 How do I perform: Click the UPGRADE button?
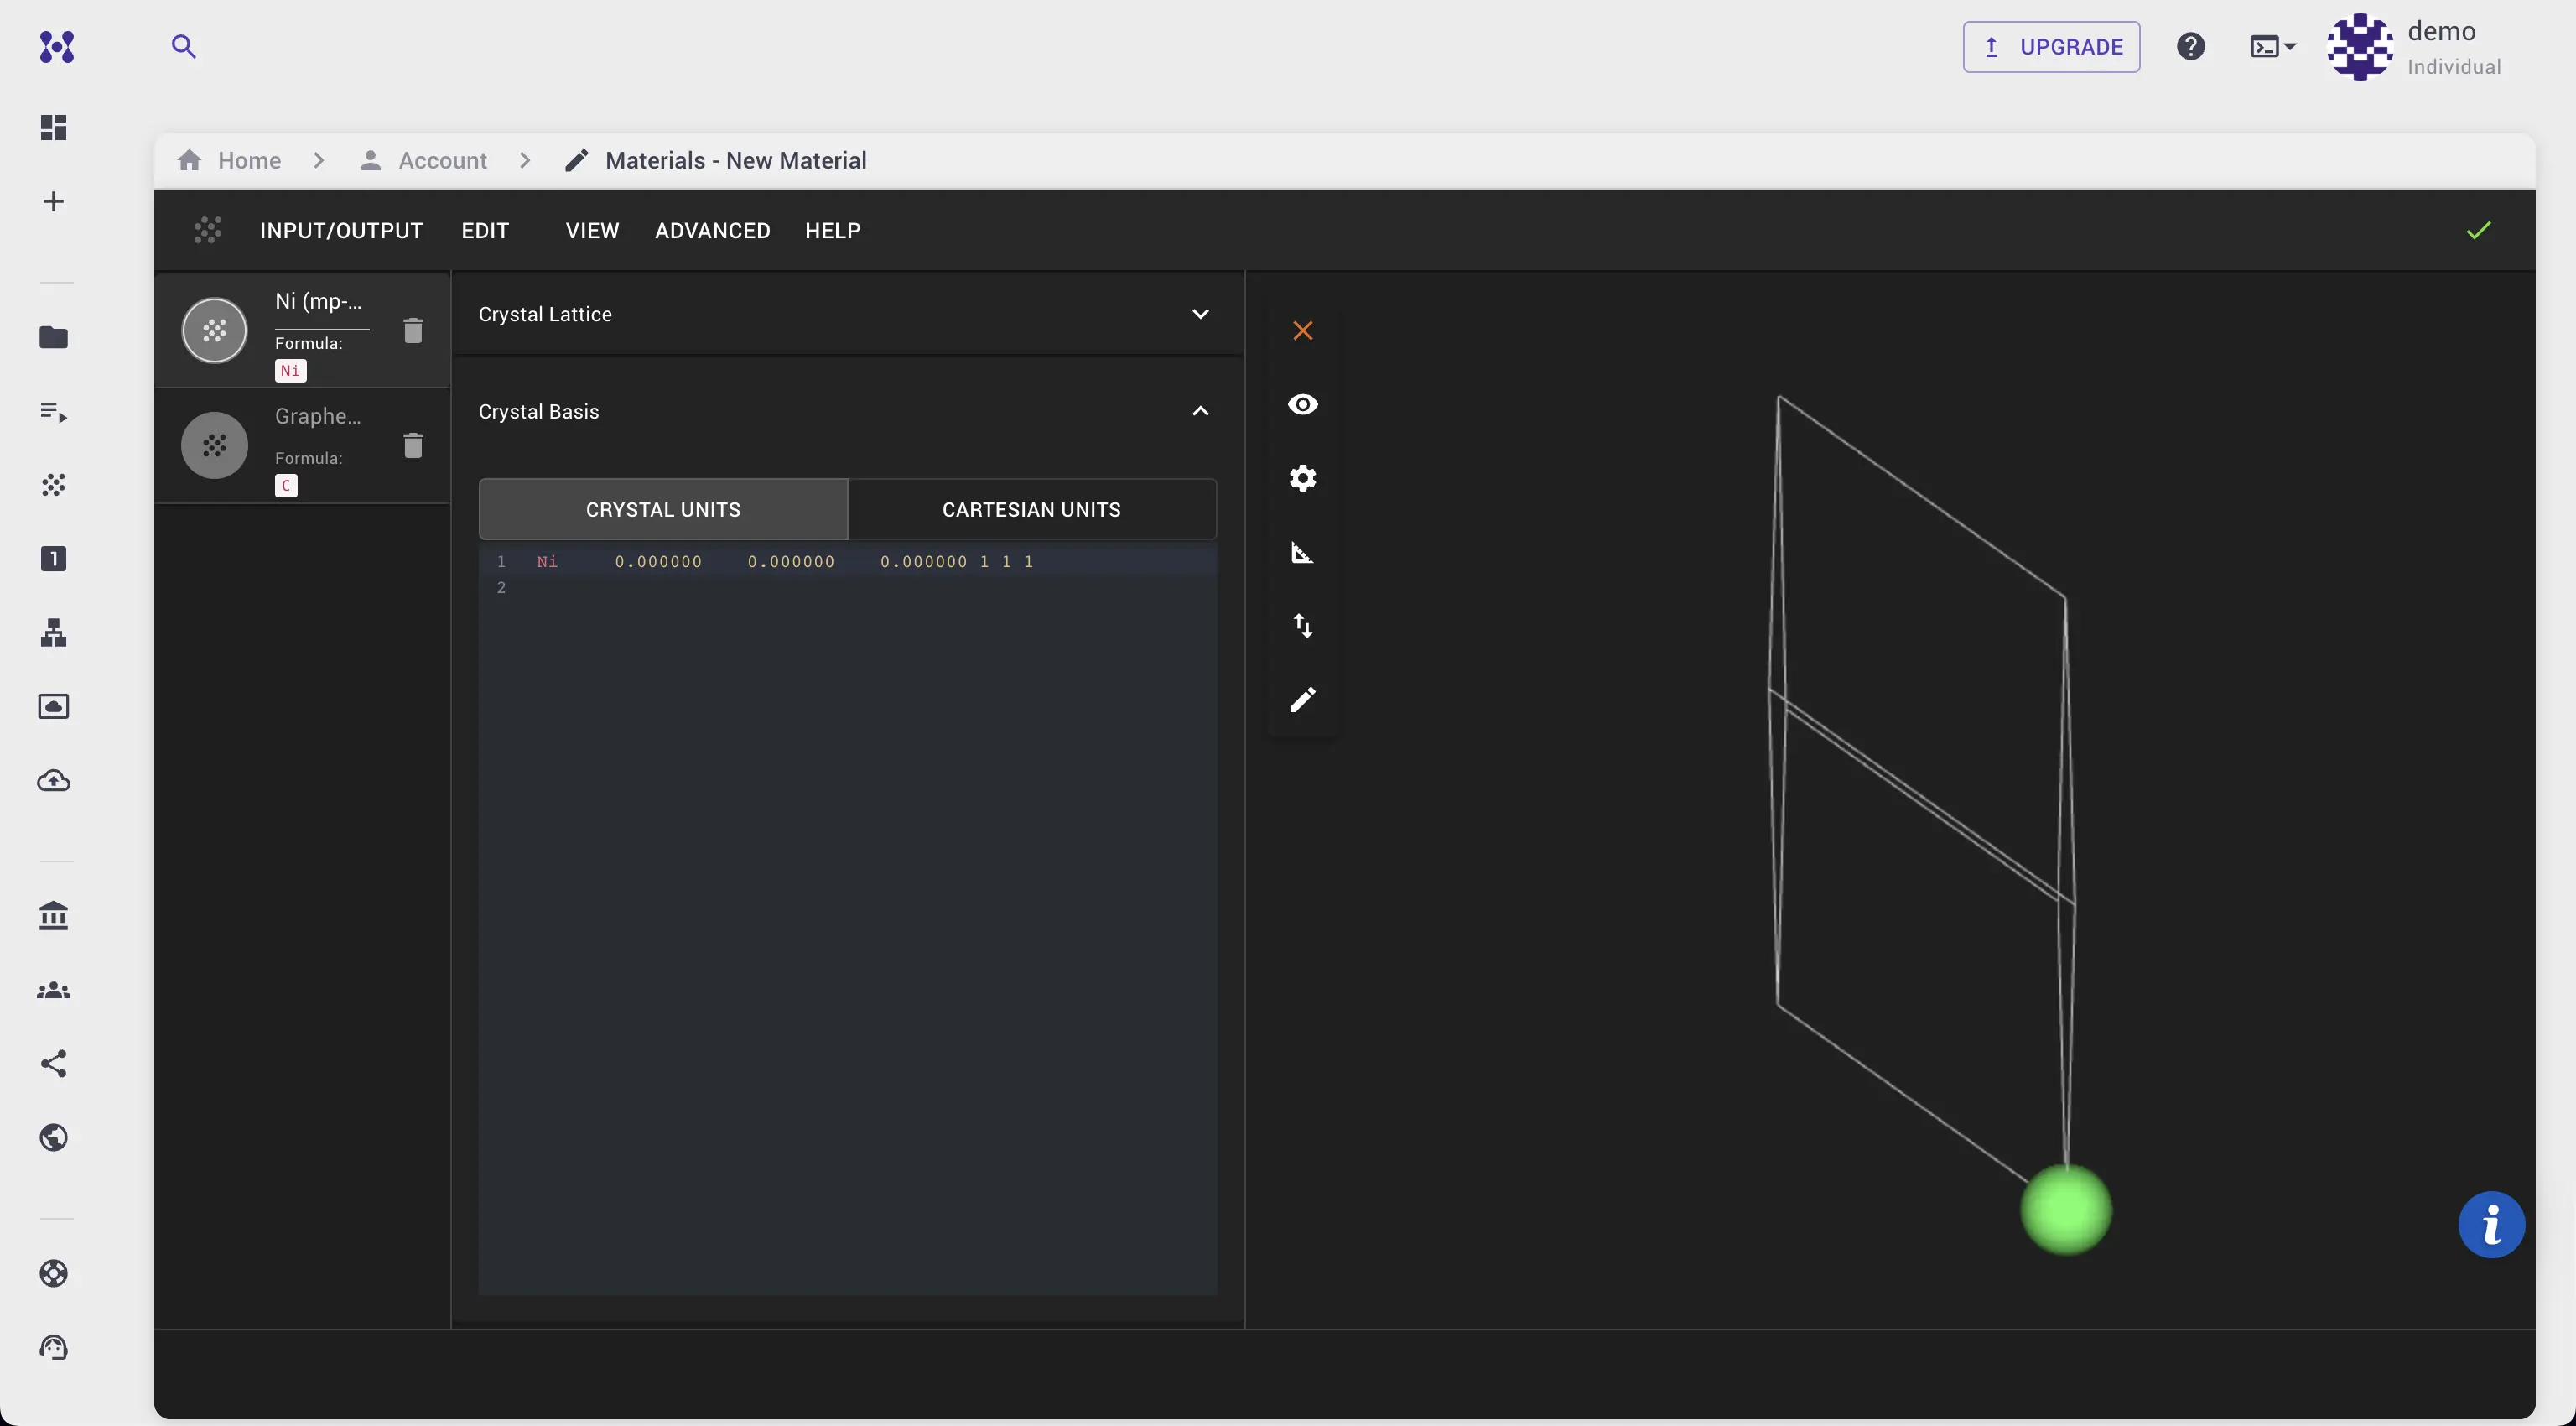pyautogui.click(x=2051, y=47)
